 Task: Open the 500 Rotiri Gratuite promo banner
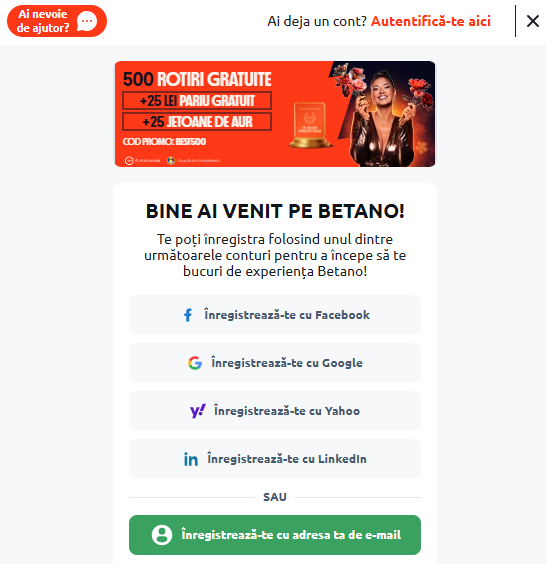click(x=275, y=114)
